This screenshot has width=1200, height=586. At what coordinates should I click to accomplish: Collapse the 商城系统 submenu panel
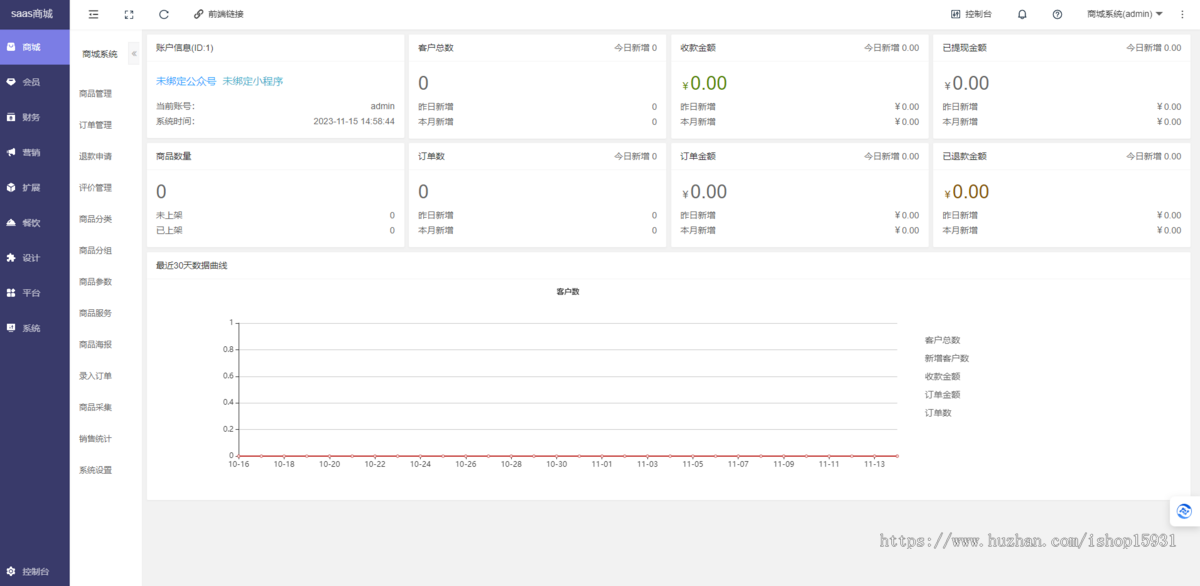(x=134, y=54)
